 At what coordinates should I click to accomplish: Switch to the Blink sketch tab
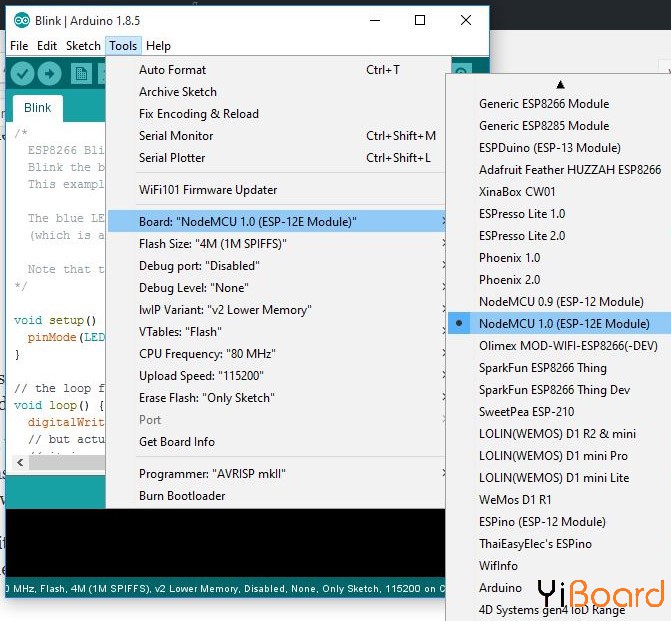[x=38, y=108]
